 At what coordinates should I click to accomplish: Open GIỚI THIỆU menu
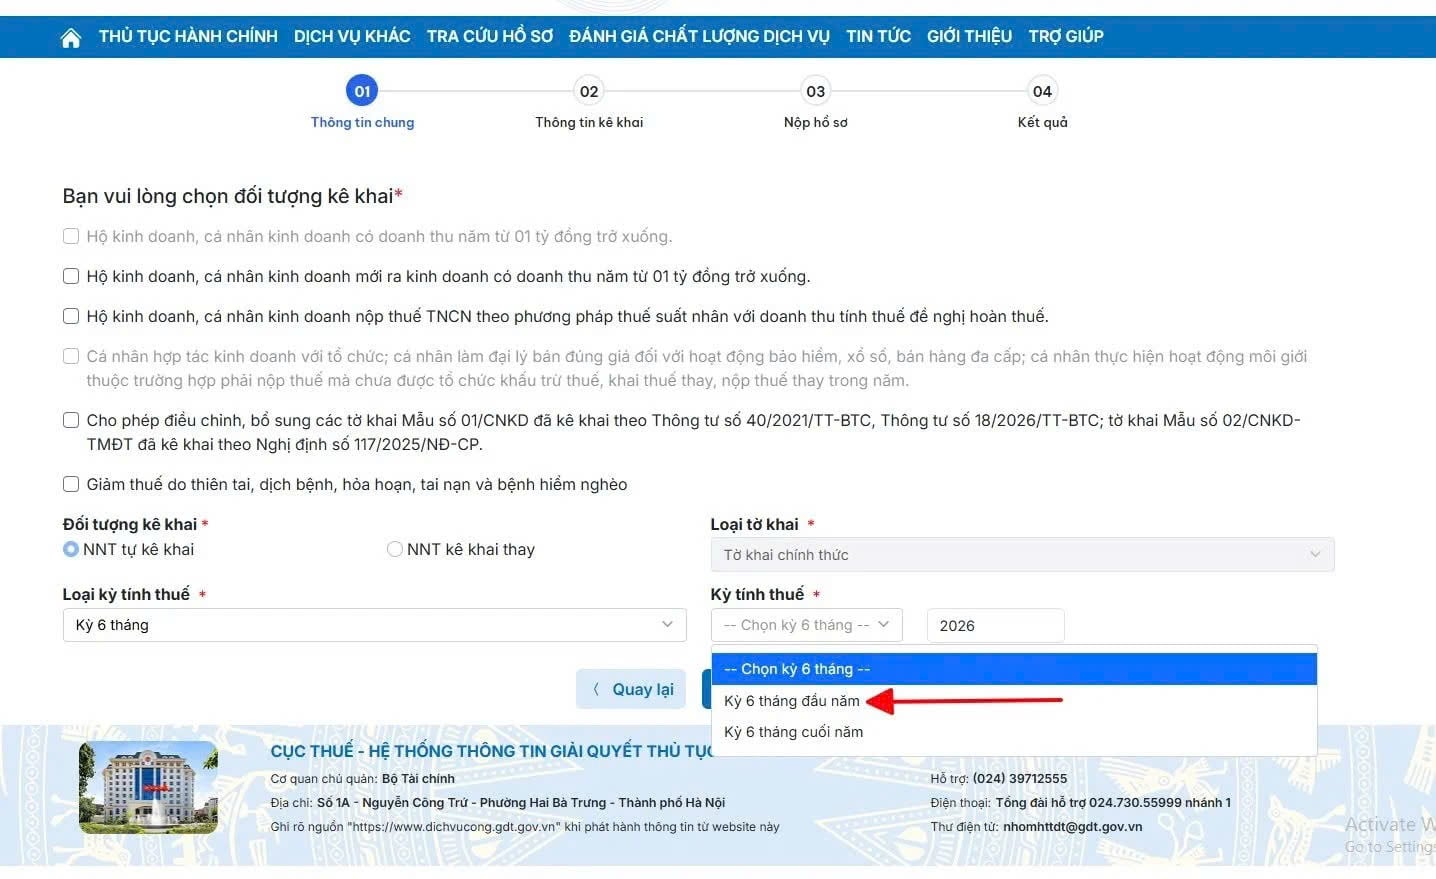pos(969,36)
